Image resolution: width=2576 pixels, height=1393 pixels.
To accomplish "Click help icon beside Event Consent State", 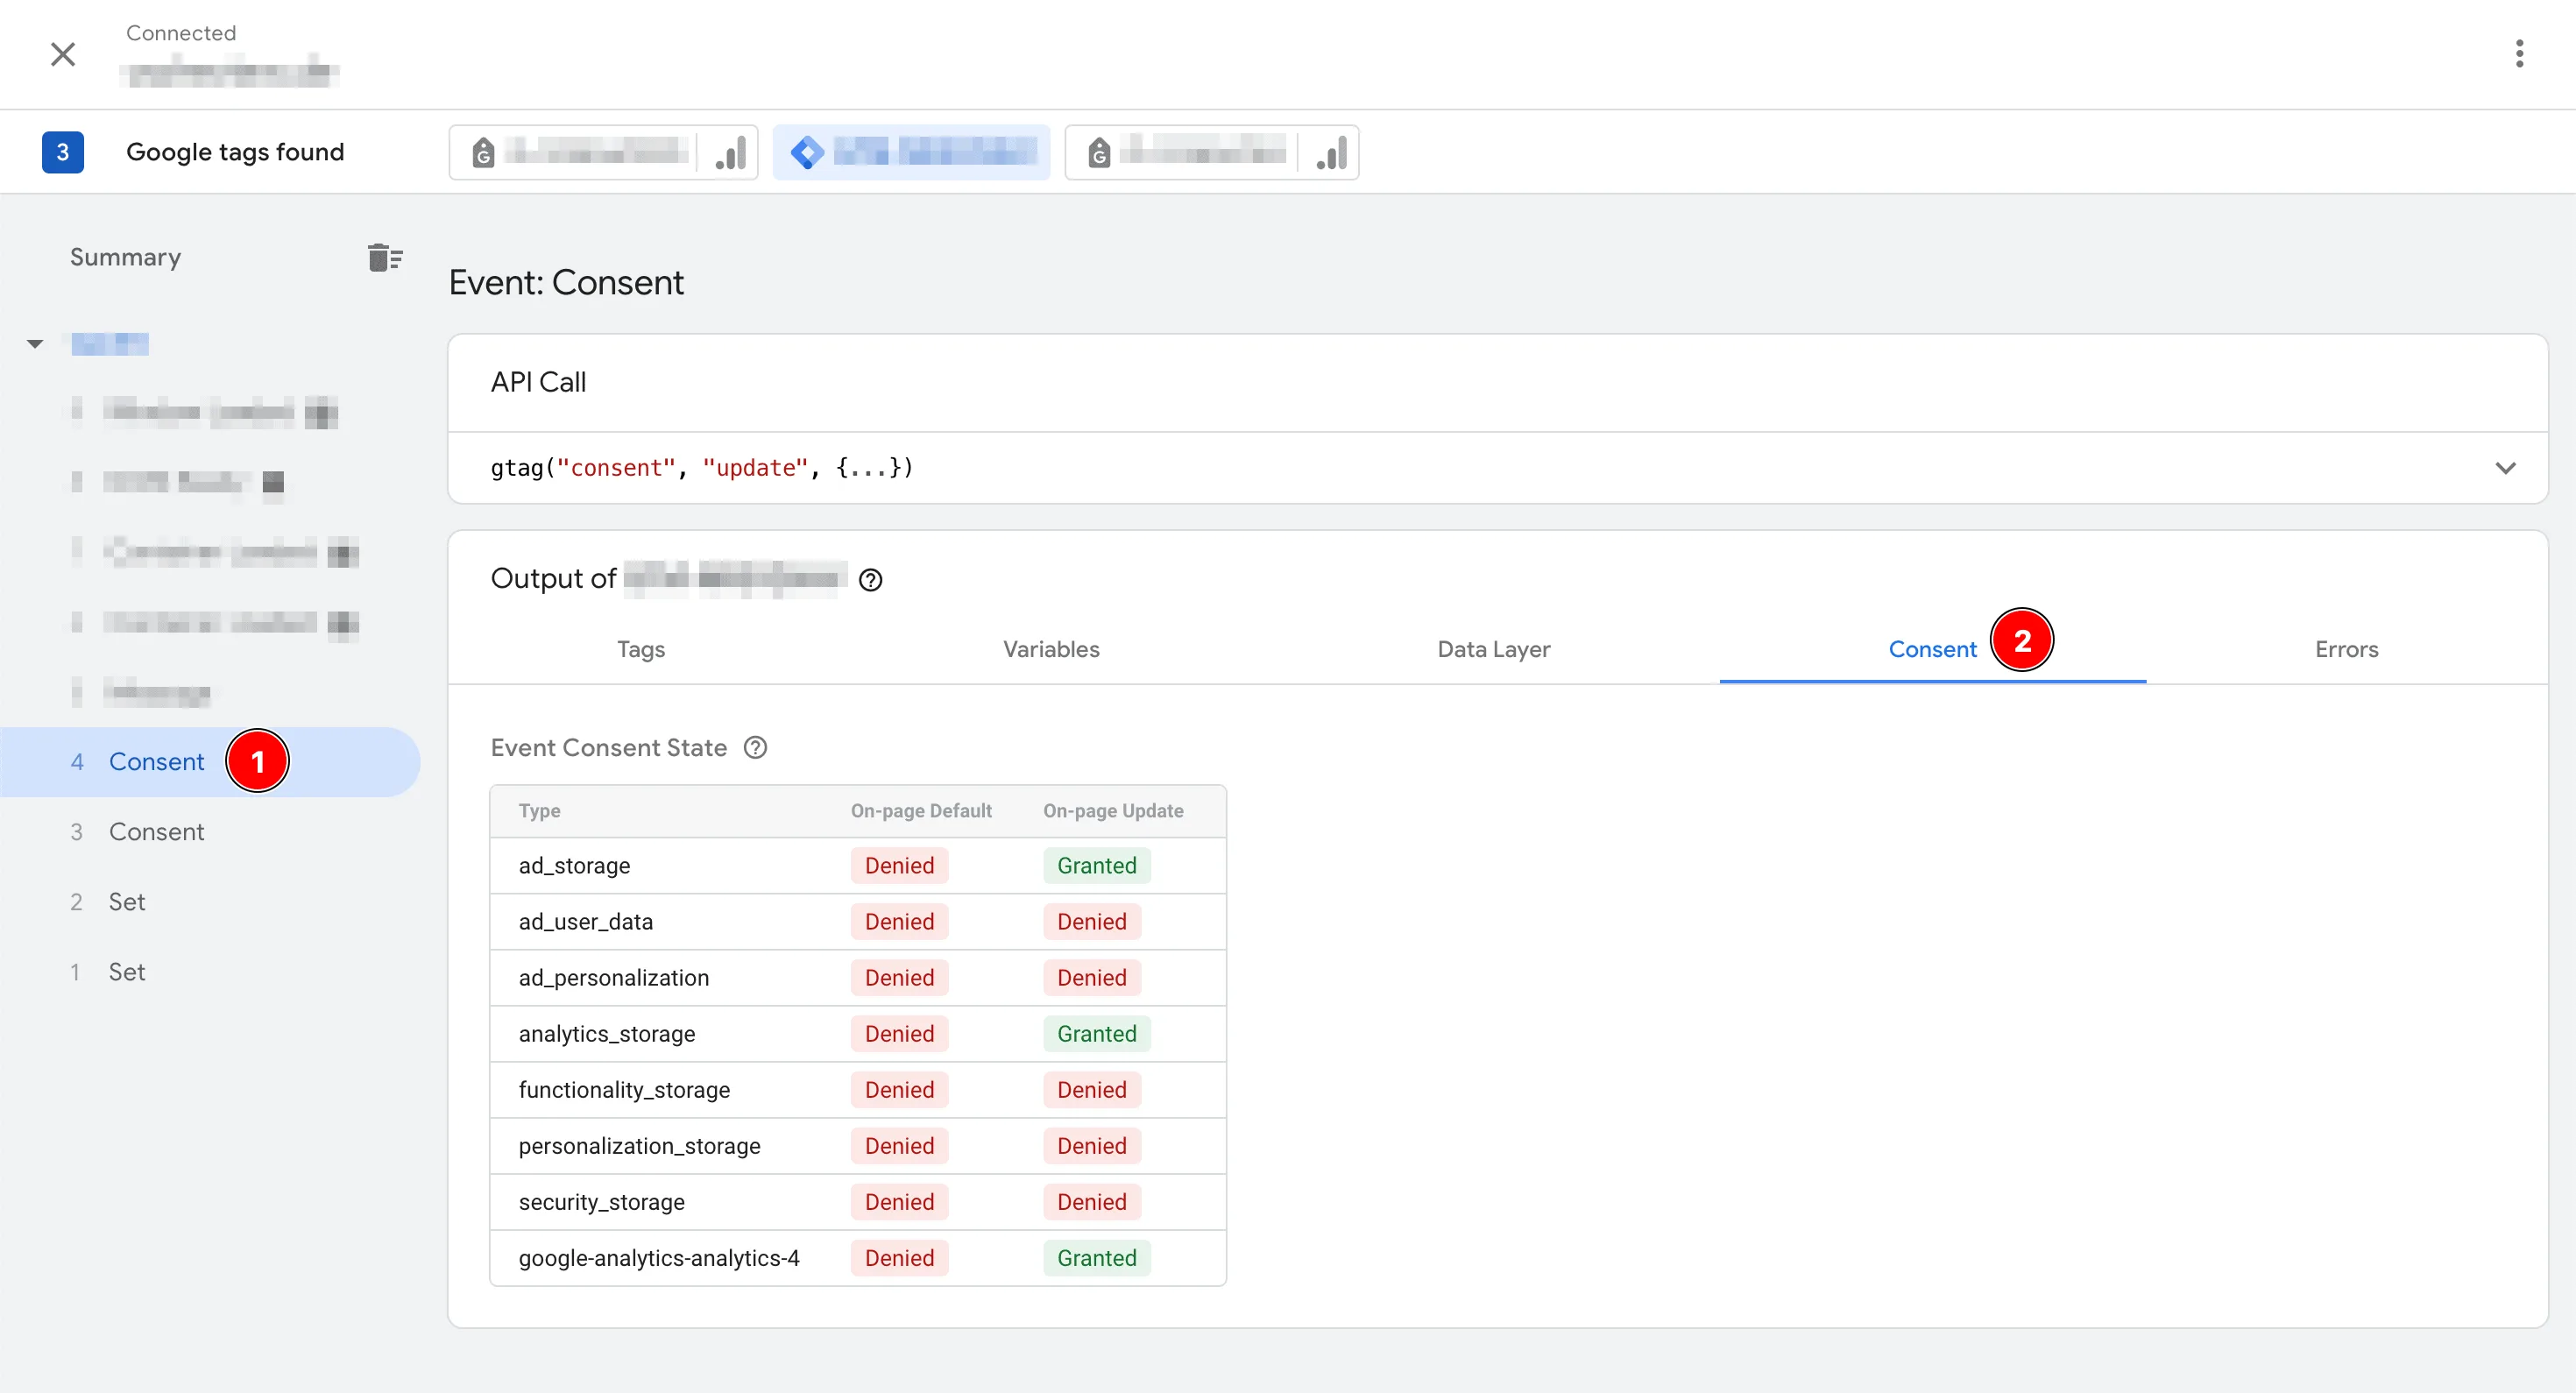I will coord(755,748).
